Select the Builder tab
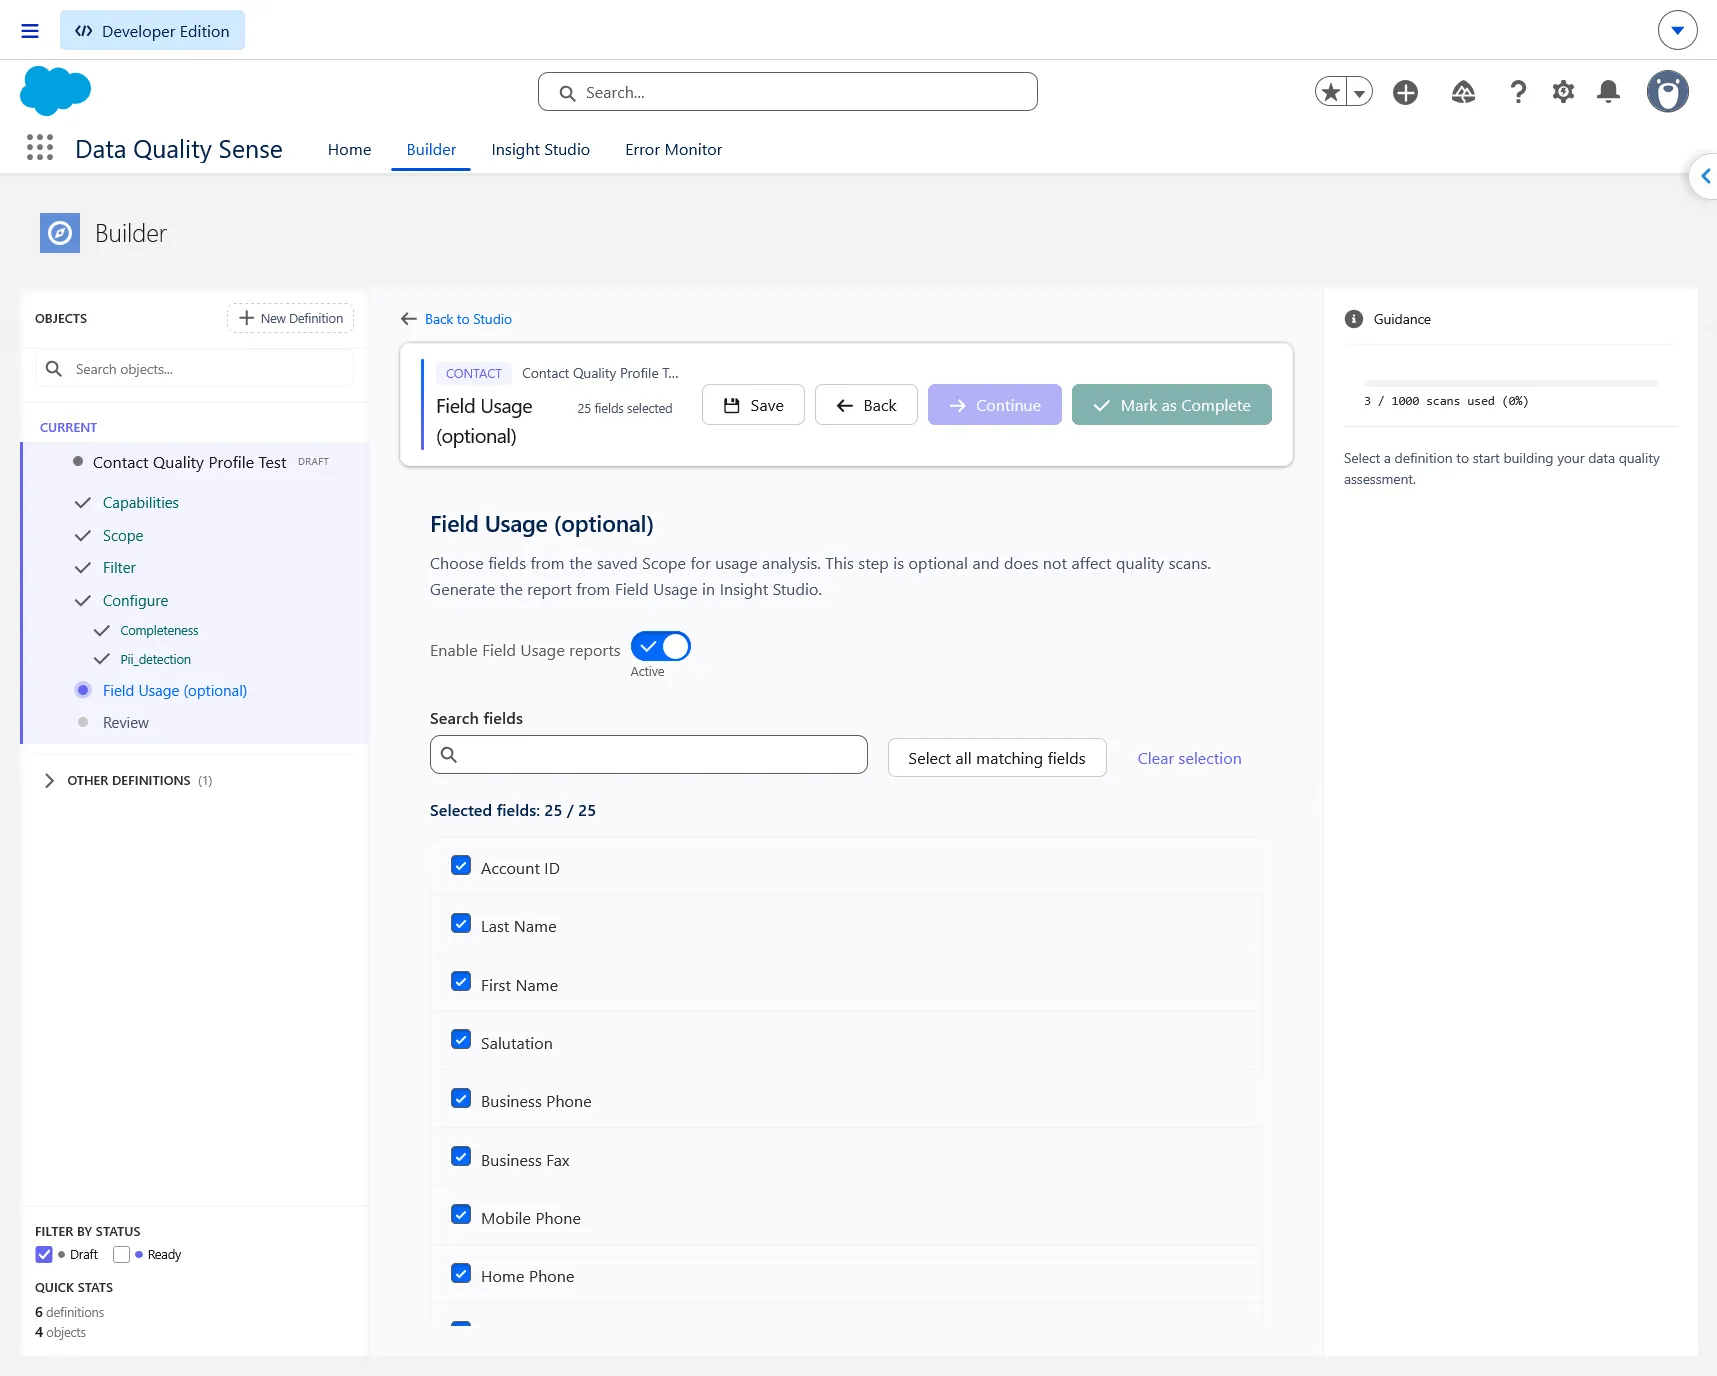Viewport: 1717px width, 1376px height. pyautogui.click(x=431, y=149)
